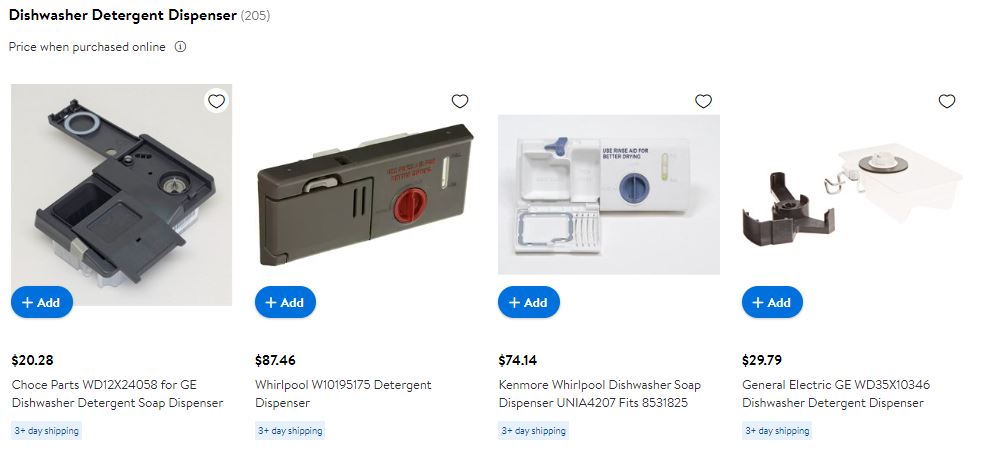Open Choce Parts WD12X24058 product title link
This screenshot has height=450, width=982.
pos(118,394)
